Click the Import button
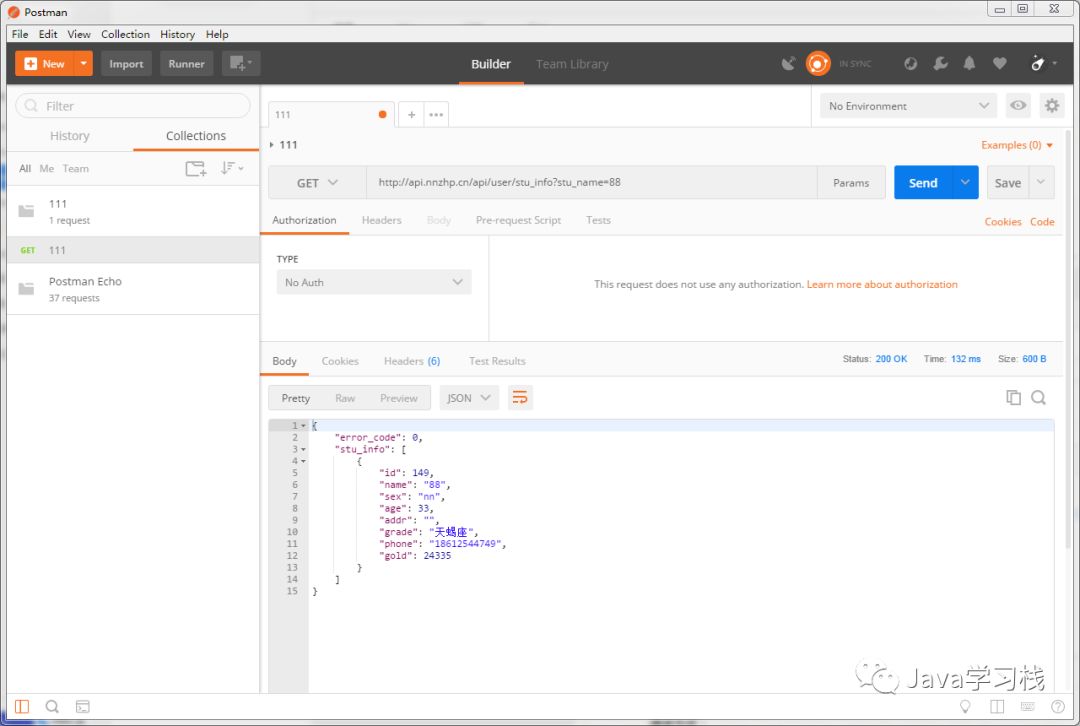The width and height of the screenshot is (1080, 726). coord(126,64)
